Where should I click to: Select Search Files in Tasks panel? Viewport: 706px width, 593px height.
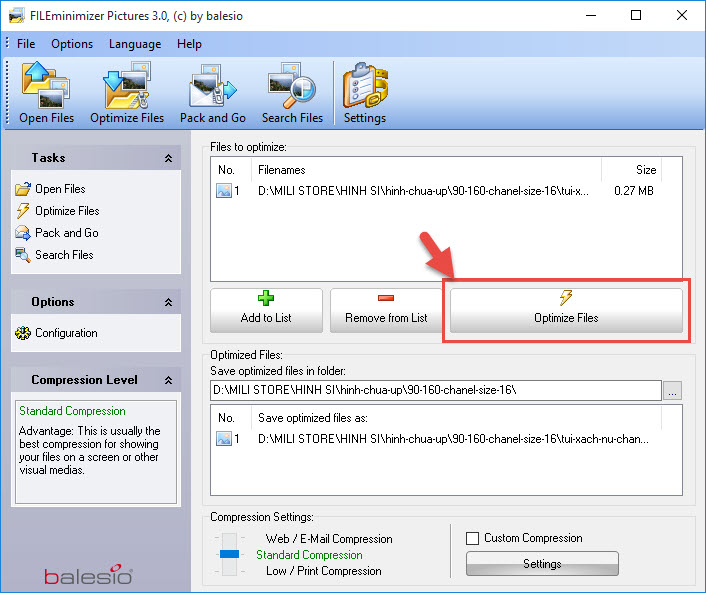[54, 255]
